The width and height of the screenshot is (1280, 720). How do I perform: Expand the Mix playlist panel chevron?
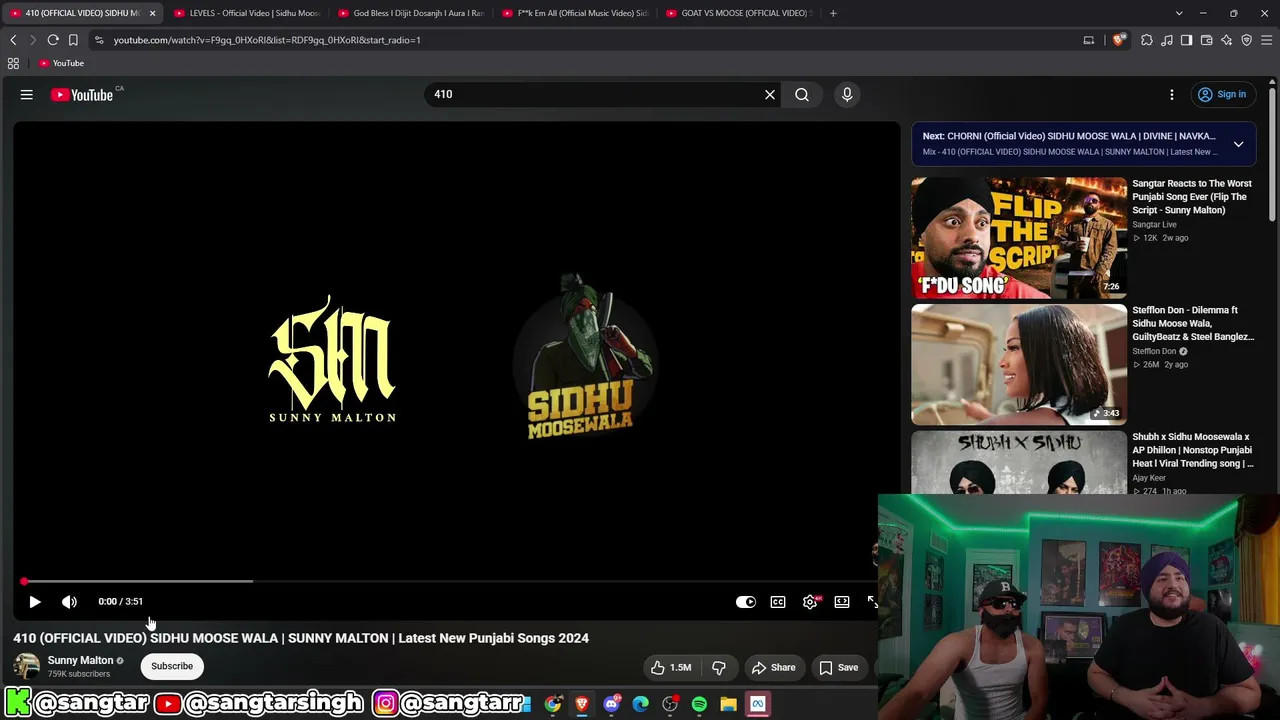1238,144
